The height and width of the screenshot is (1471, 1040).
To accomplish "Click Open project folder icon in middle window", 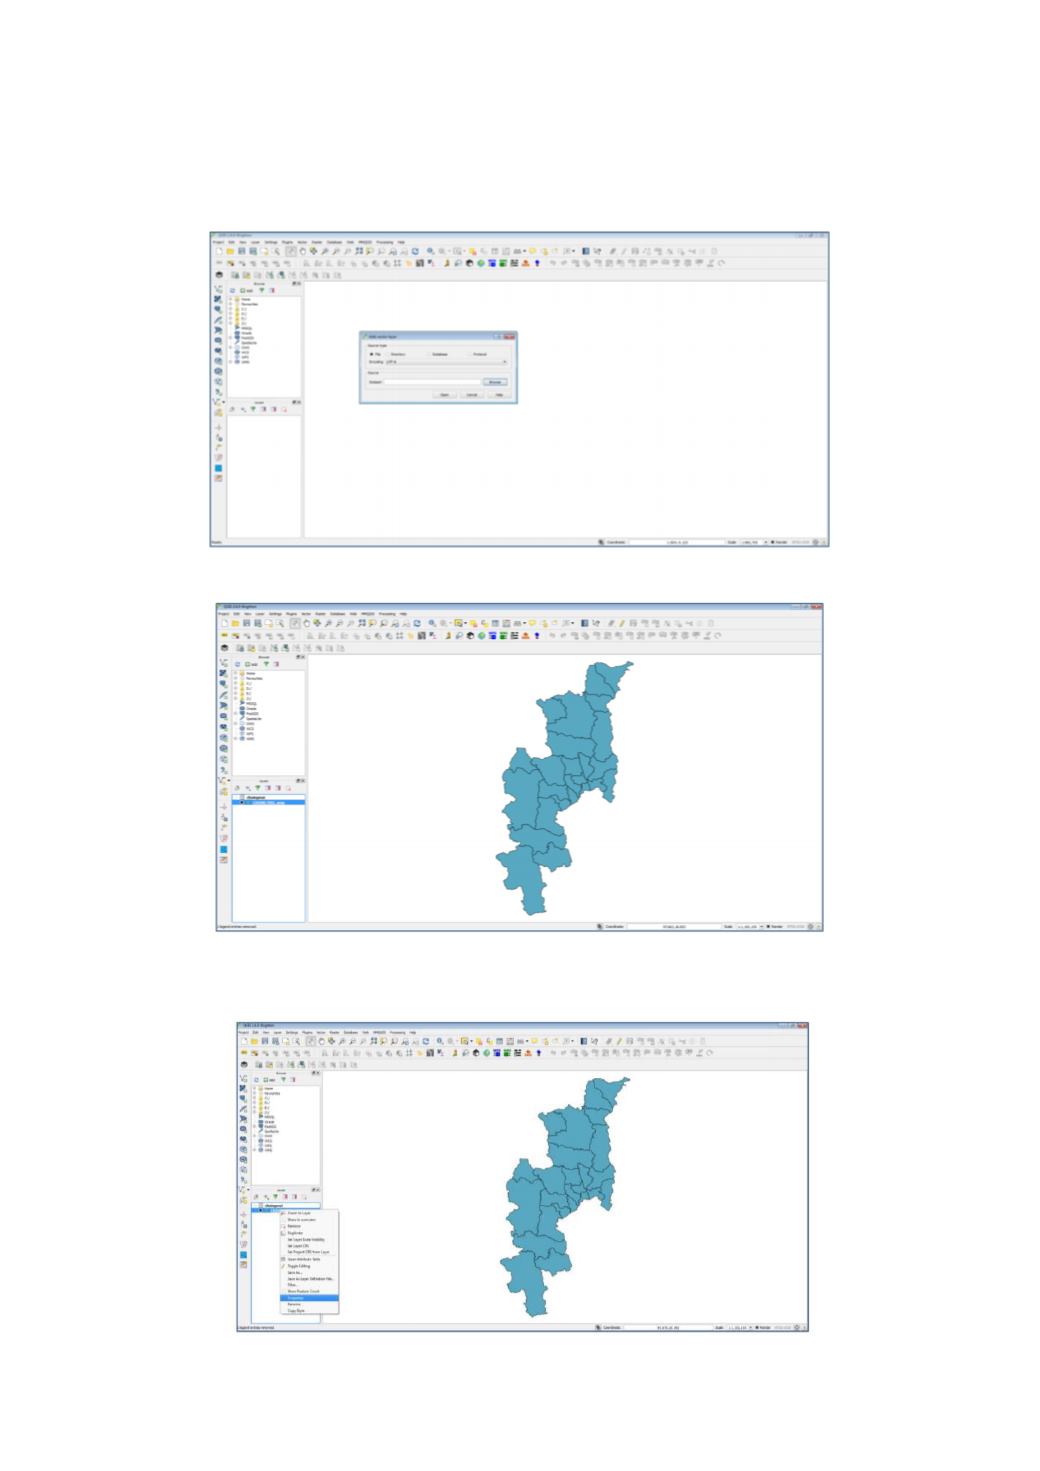I will [235, 623].
